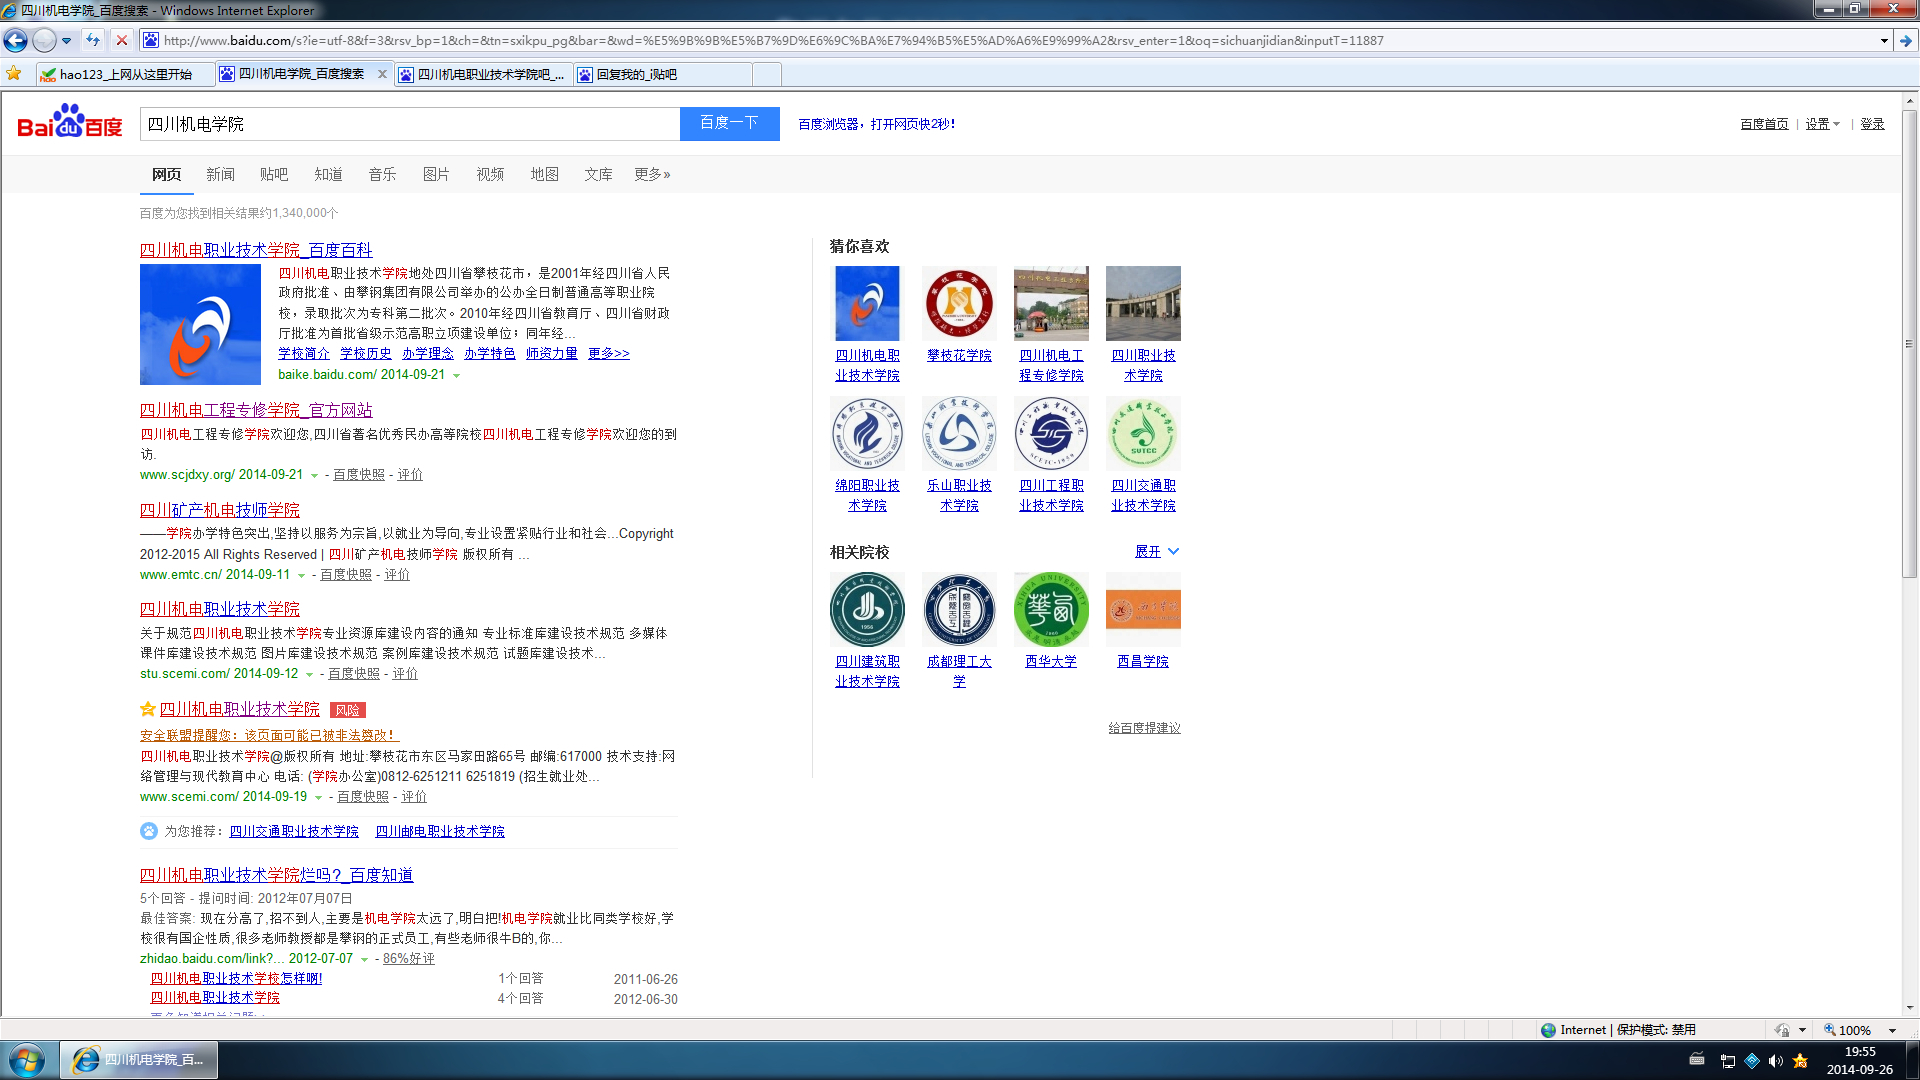This screenshot has height=1080, width=1920.
Task: Select the 图片 search category
Action: coord(436,174)
